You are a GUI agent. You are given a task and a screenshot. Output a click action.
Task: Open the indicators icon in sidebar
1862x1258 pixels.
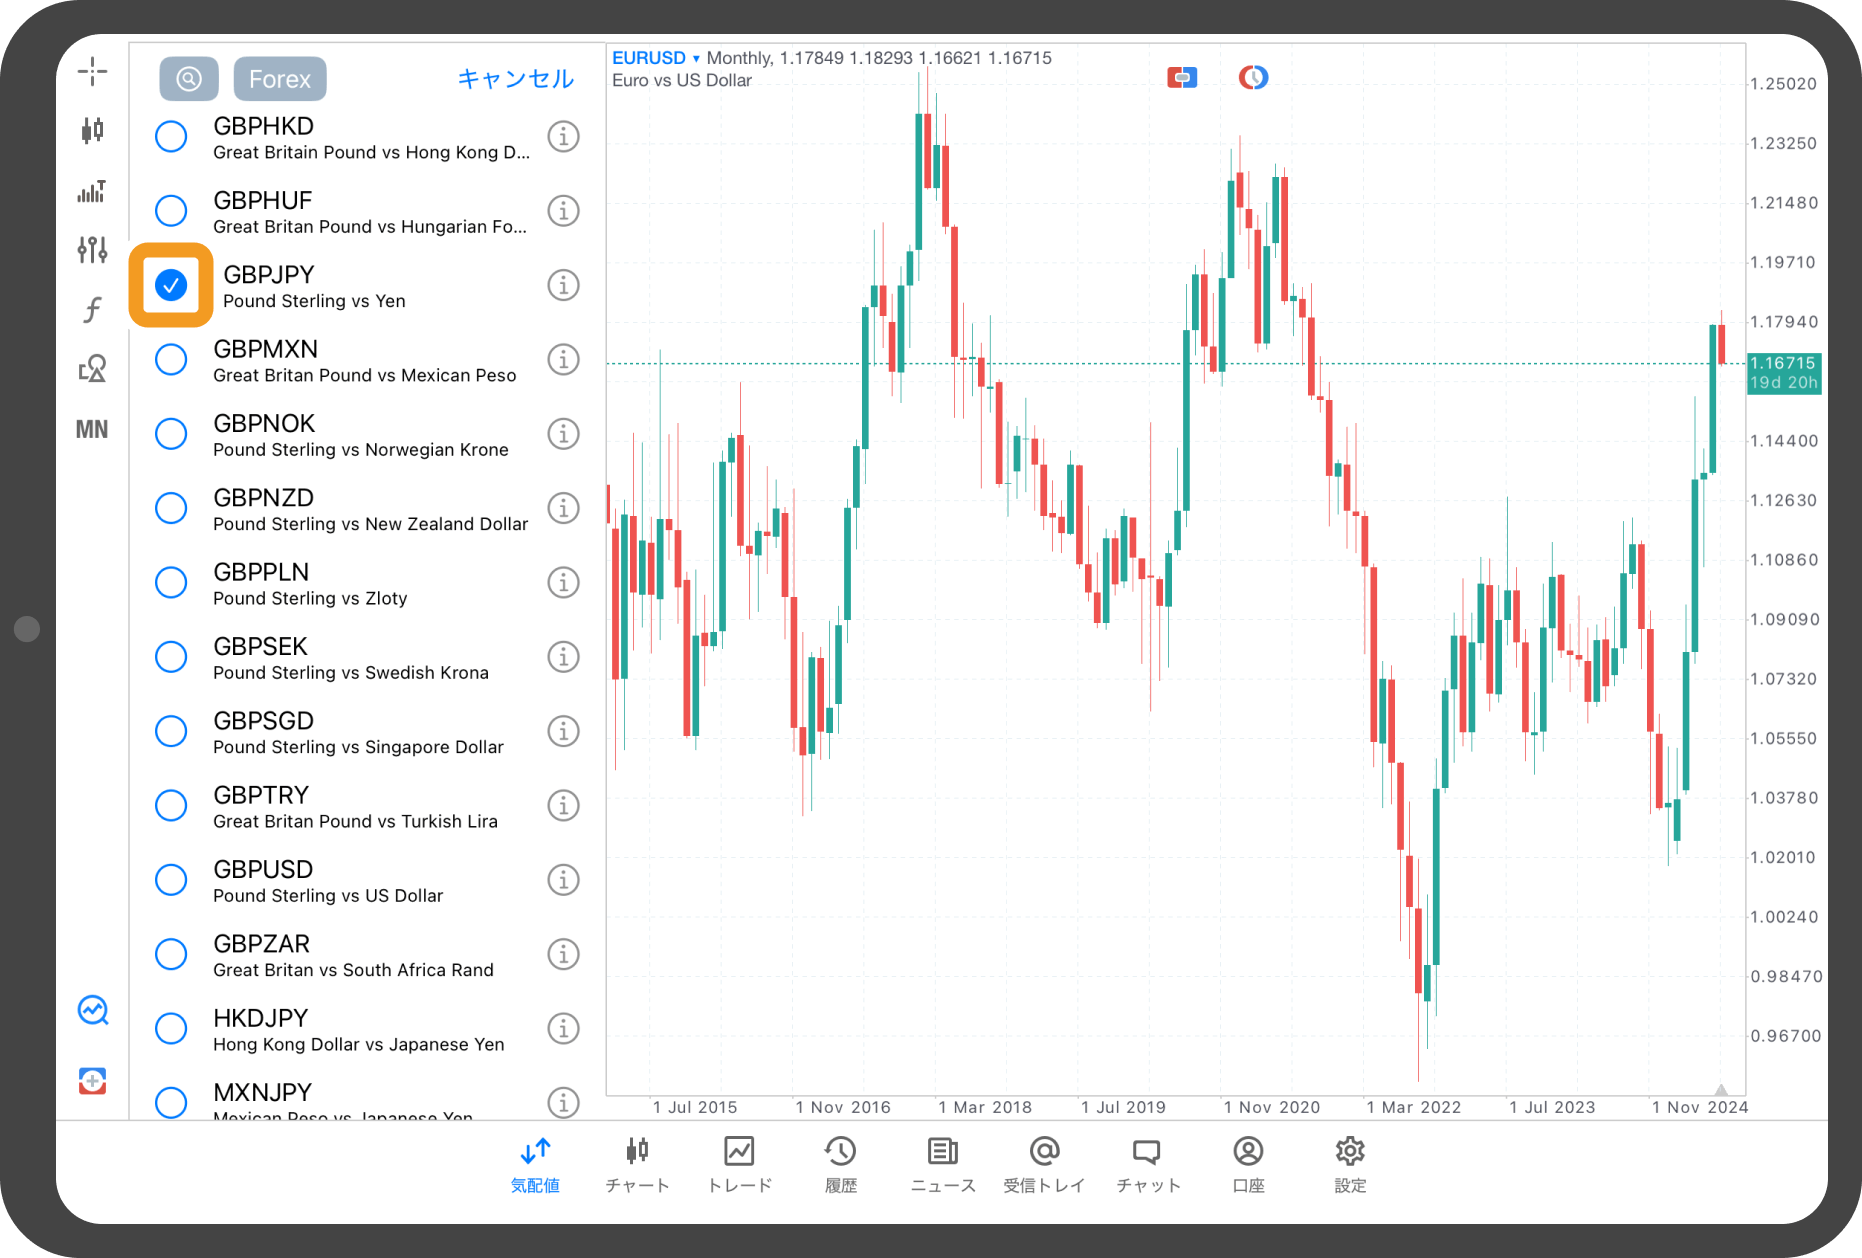[x=92, y=190]
